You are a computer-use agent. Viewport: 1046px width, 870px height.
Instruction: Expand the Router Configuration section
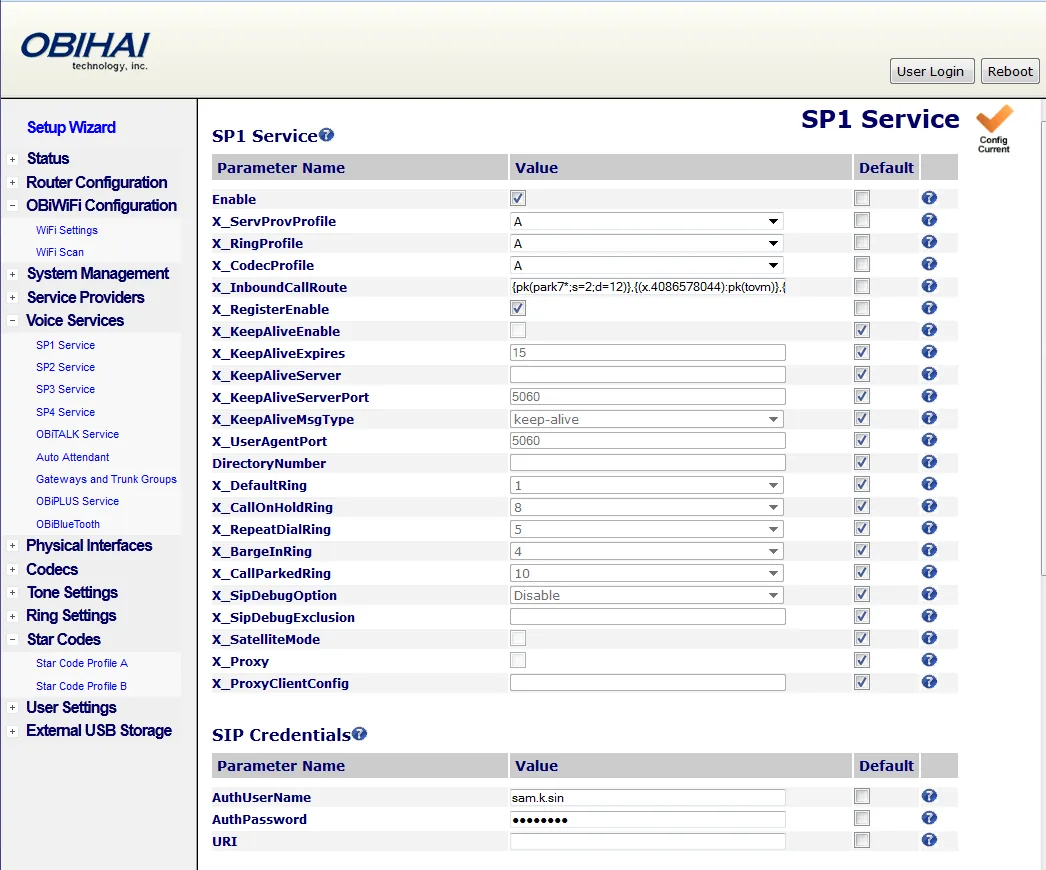[x=12, y=183]
